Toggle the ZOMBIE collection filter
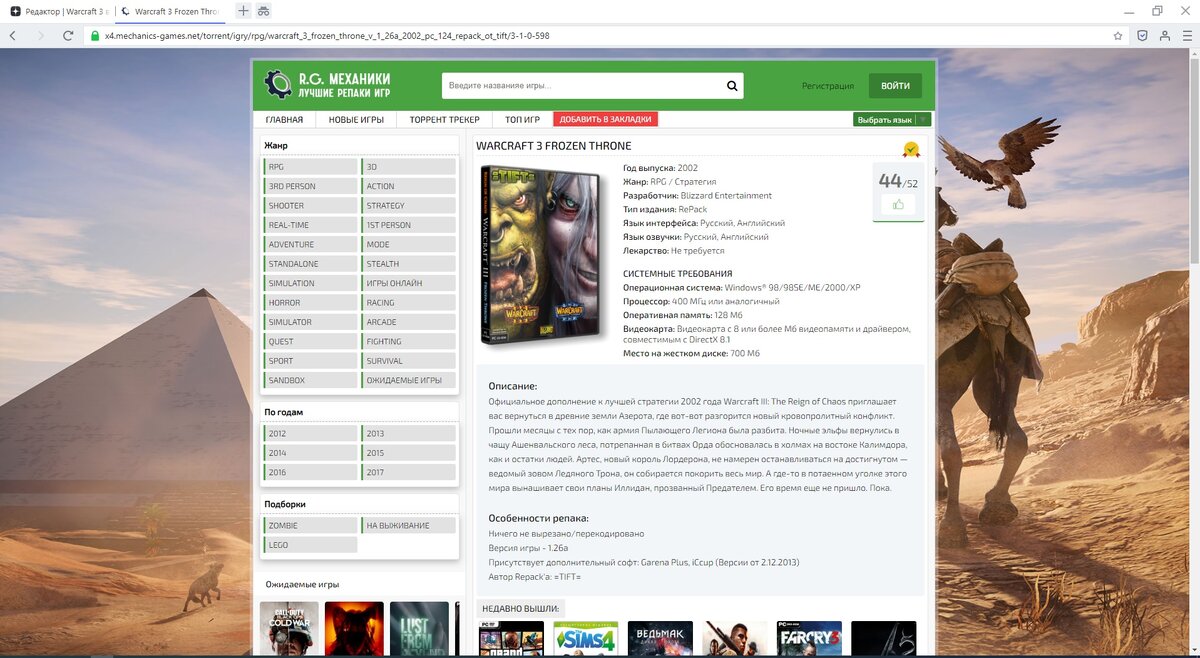This screenshot has width=1200, height=658. click(310, 524)
